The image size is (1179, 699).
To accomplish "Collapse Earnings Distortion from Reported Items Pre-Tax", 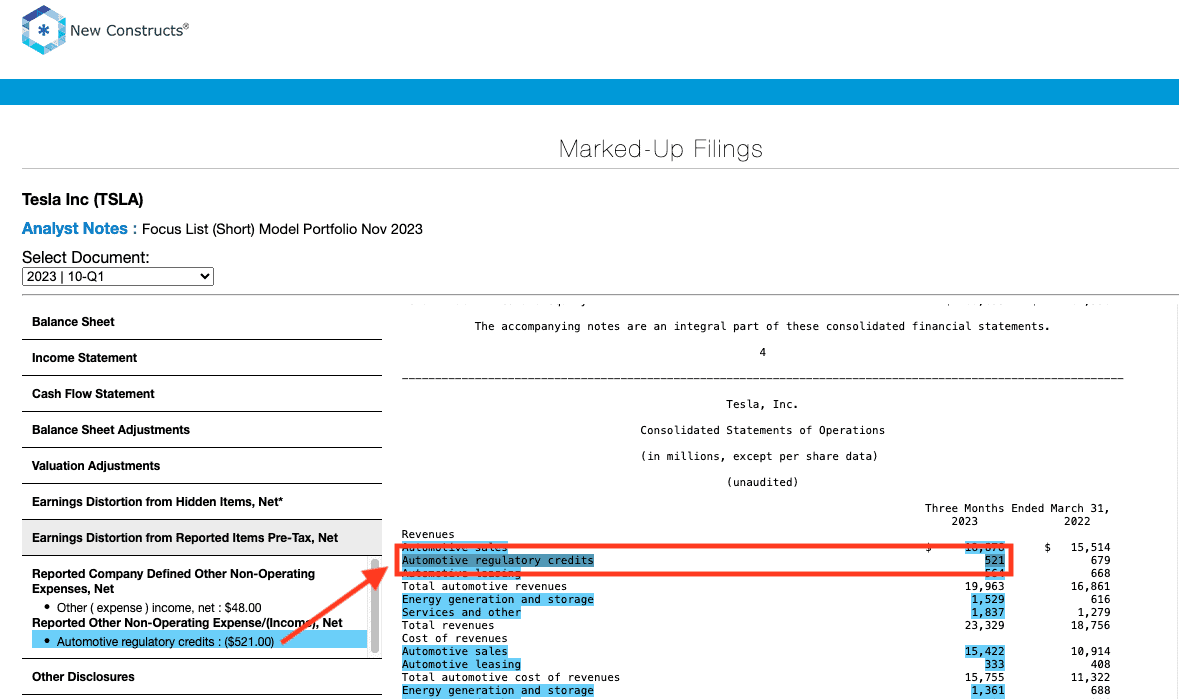I will pos(202,538).
